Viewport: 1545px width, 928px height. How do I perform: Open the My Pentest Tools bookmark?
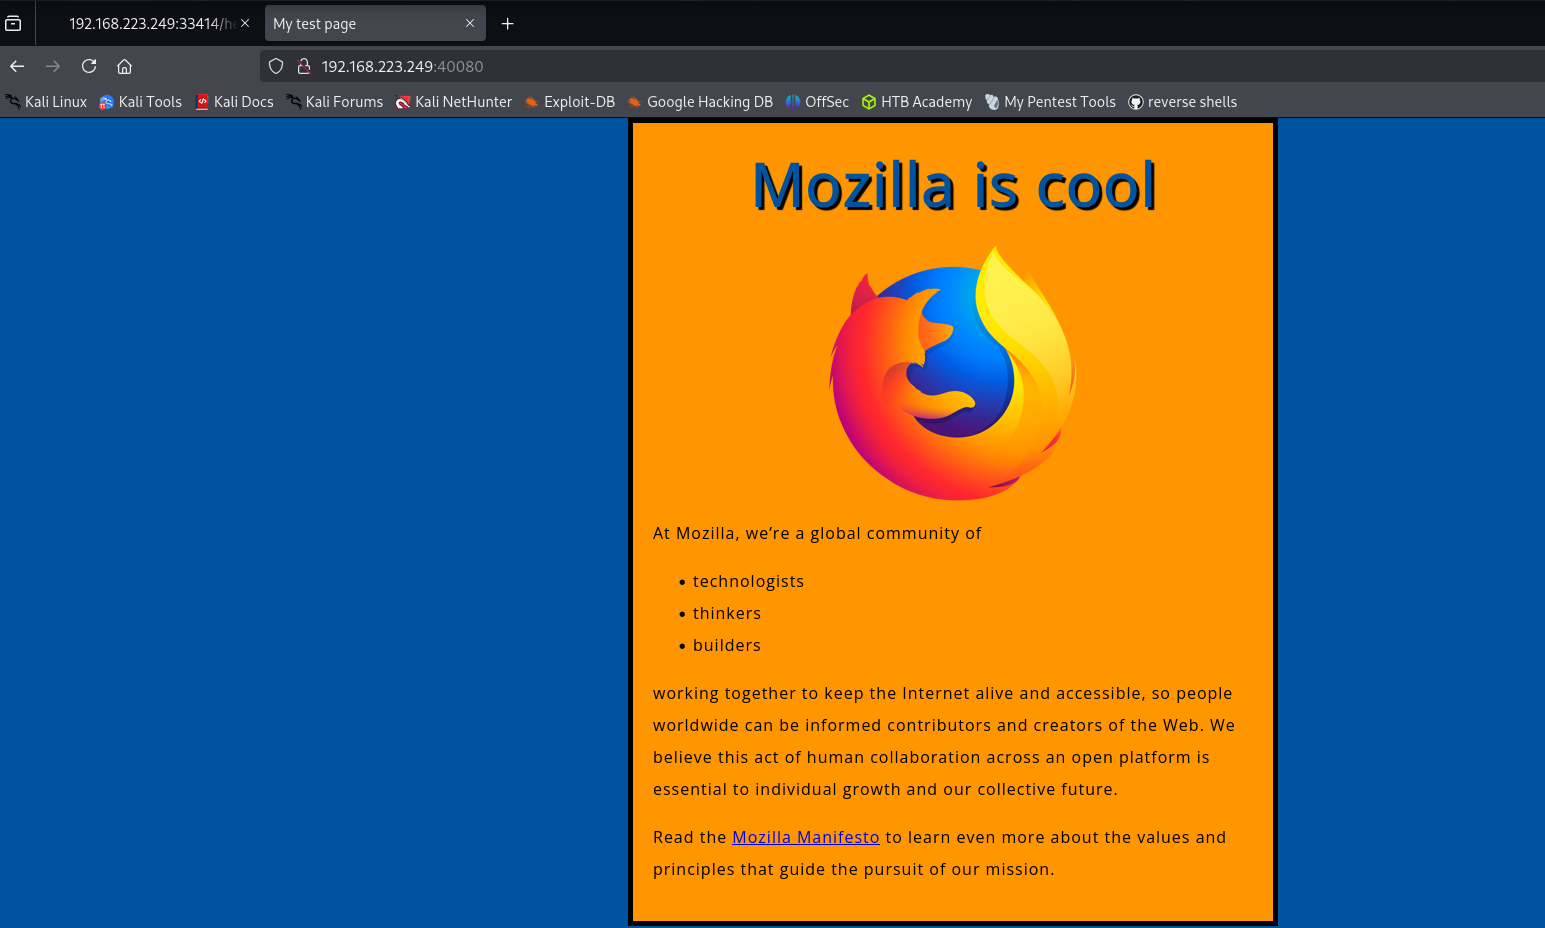point(1050,102)
